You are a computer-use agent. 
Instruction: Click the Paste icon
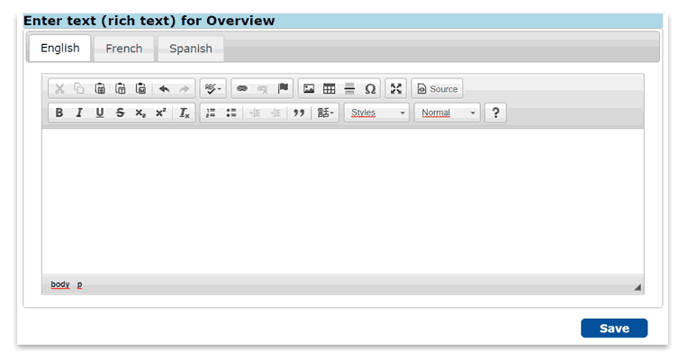pyautogui.click(x=100, y=89)
